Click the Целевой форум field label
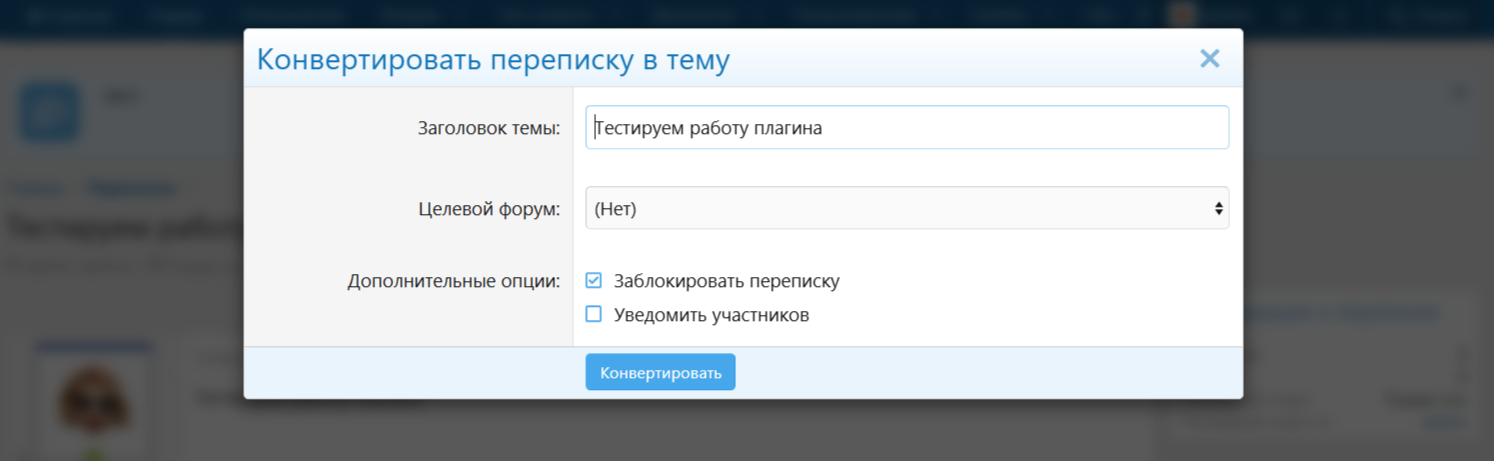The width and height of the screenshot is (1494, 461). (x=488, y=209)
